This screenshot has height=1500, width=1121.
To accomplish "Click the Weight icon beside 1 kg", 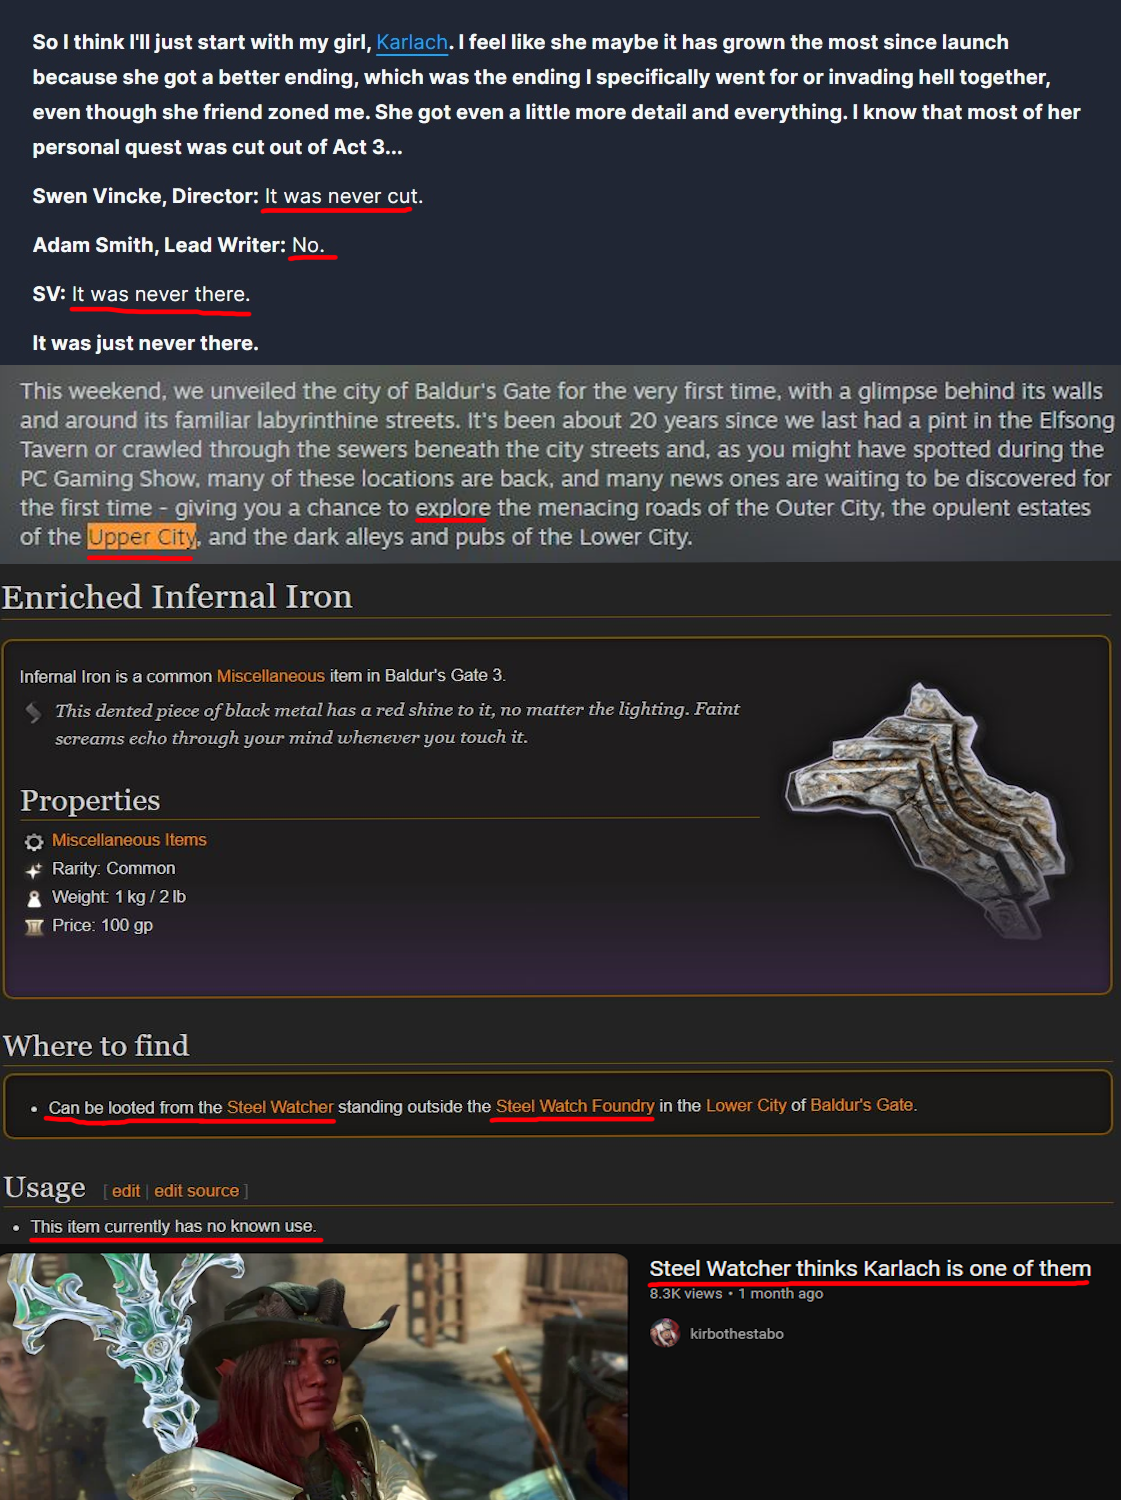I will [34, 898].
